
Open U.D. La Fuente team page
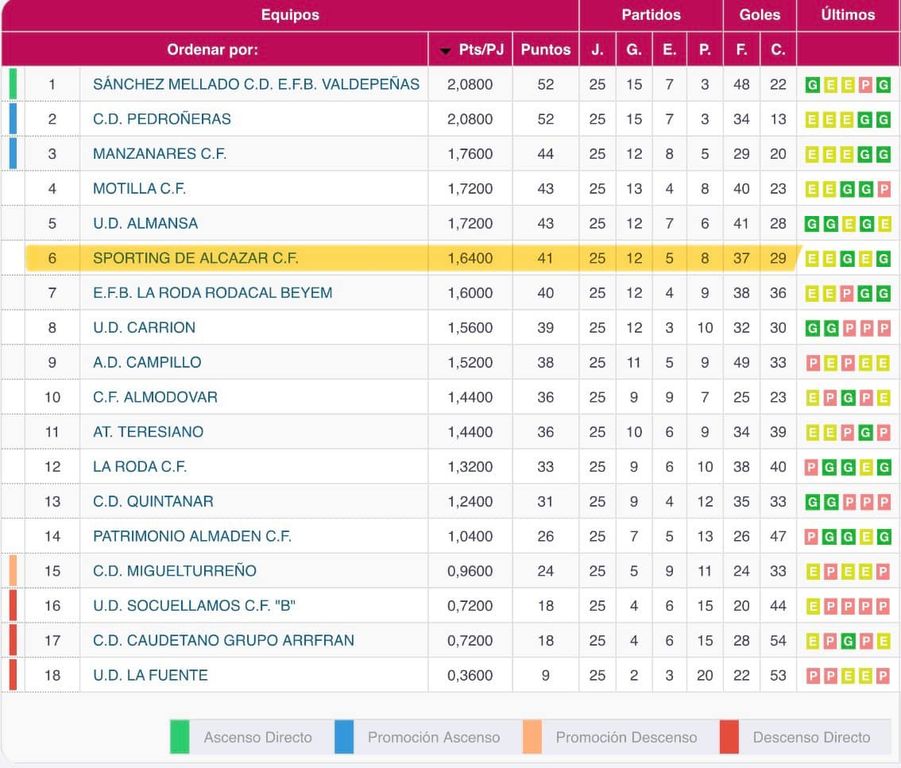click(150, 675)
